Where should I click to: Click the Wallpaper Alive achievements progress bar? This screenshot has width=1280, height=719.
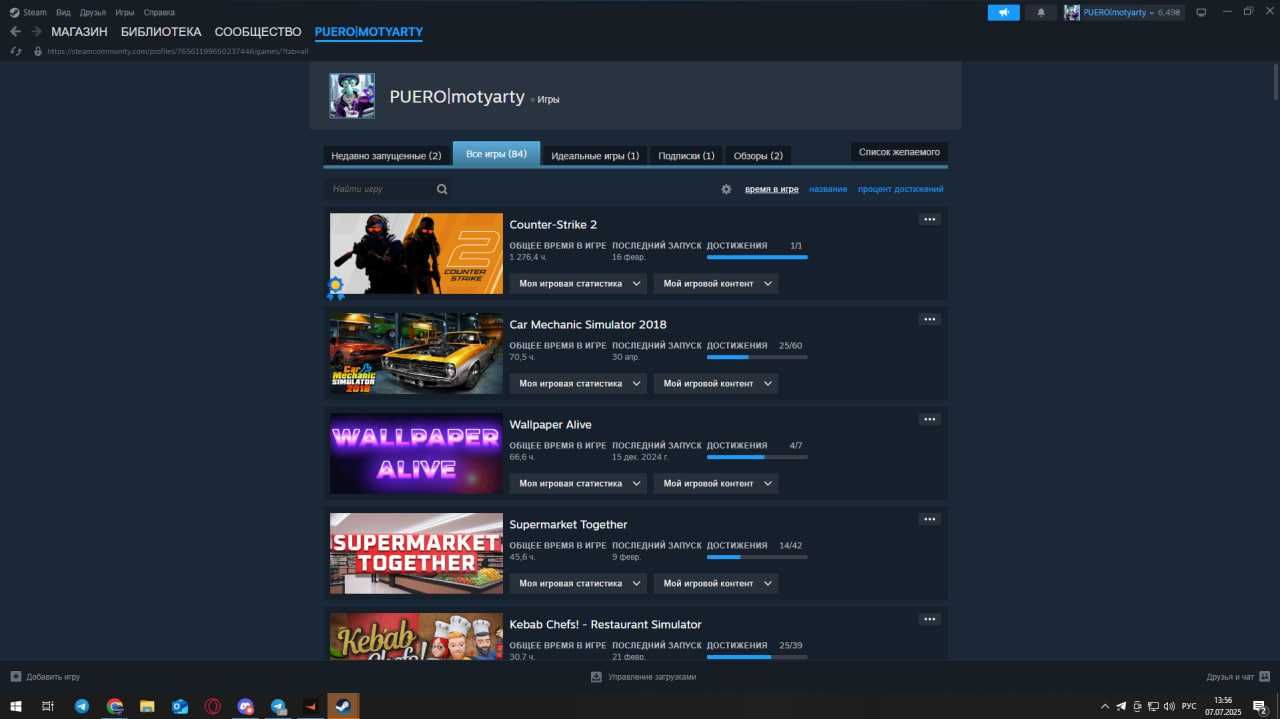757,457
